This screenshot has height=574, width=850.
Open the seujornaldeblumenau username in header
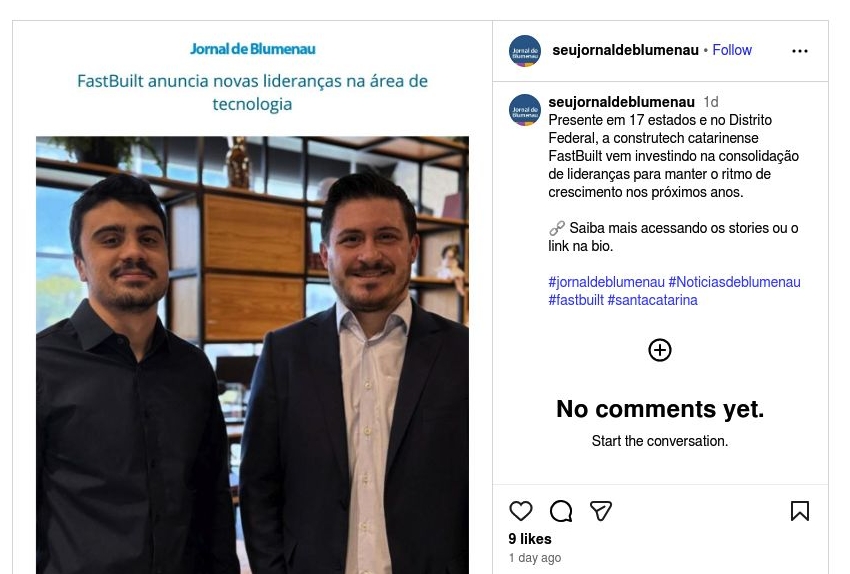pyautogui.click(x=625, y=50)
